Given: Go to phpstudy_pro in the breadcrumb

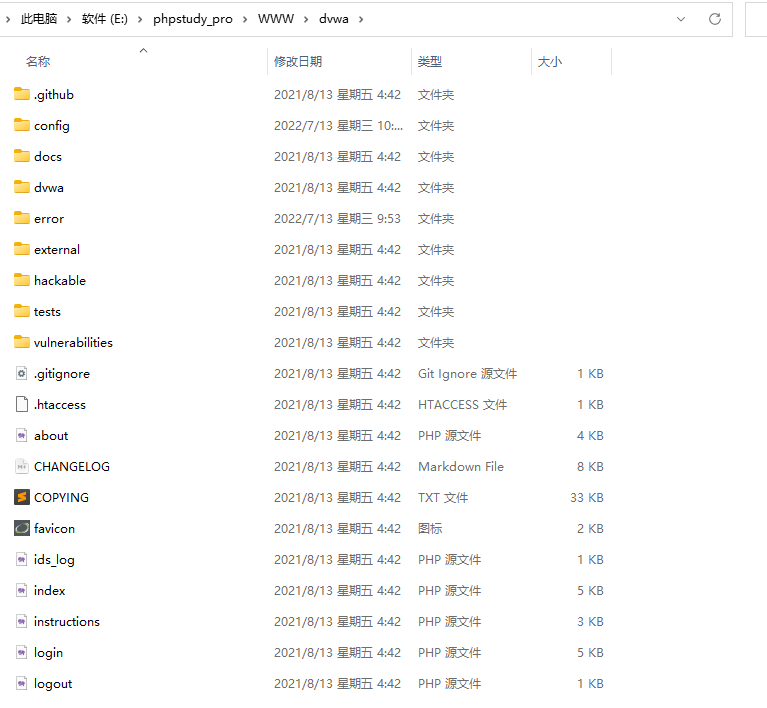Looking at the screenshot, I should 193,19.
